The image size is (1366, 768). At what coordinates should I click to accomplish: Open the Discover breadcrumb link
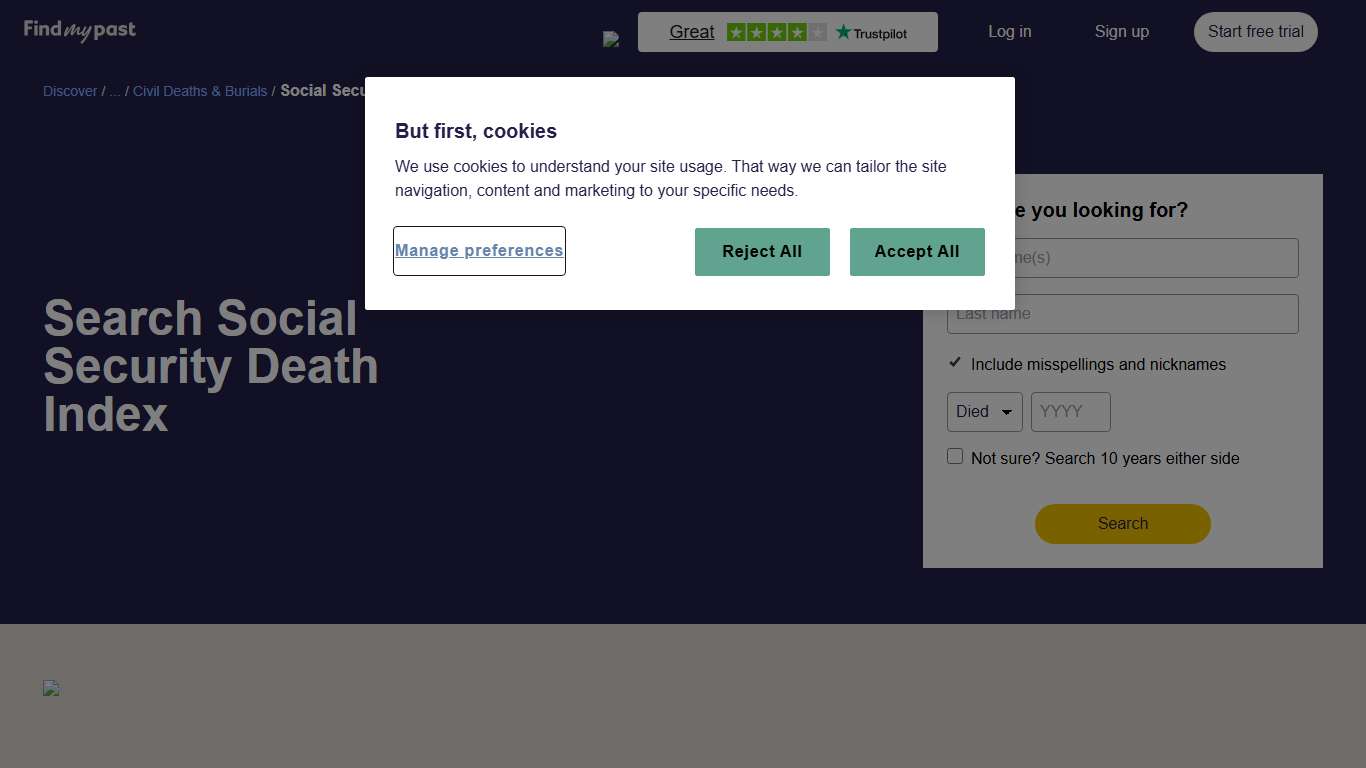coord(69,91)
